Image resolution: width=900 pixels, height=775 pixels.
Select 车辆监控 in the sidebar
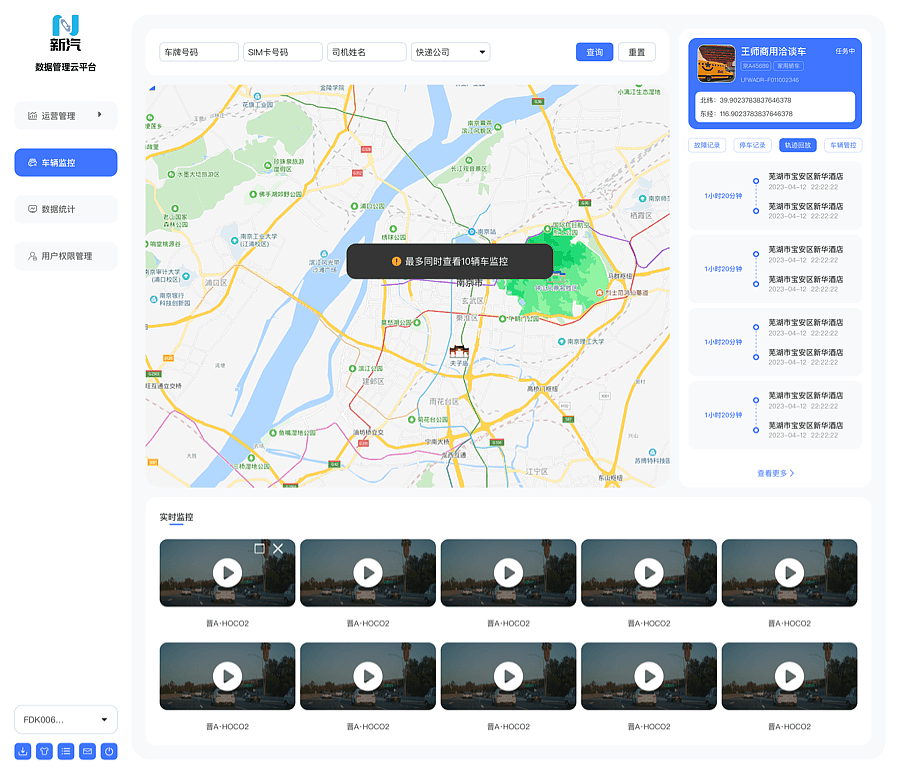click(65, 162)
